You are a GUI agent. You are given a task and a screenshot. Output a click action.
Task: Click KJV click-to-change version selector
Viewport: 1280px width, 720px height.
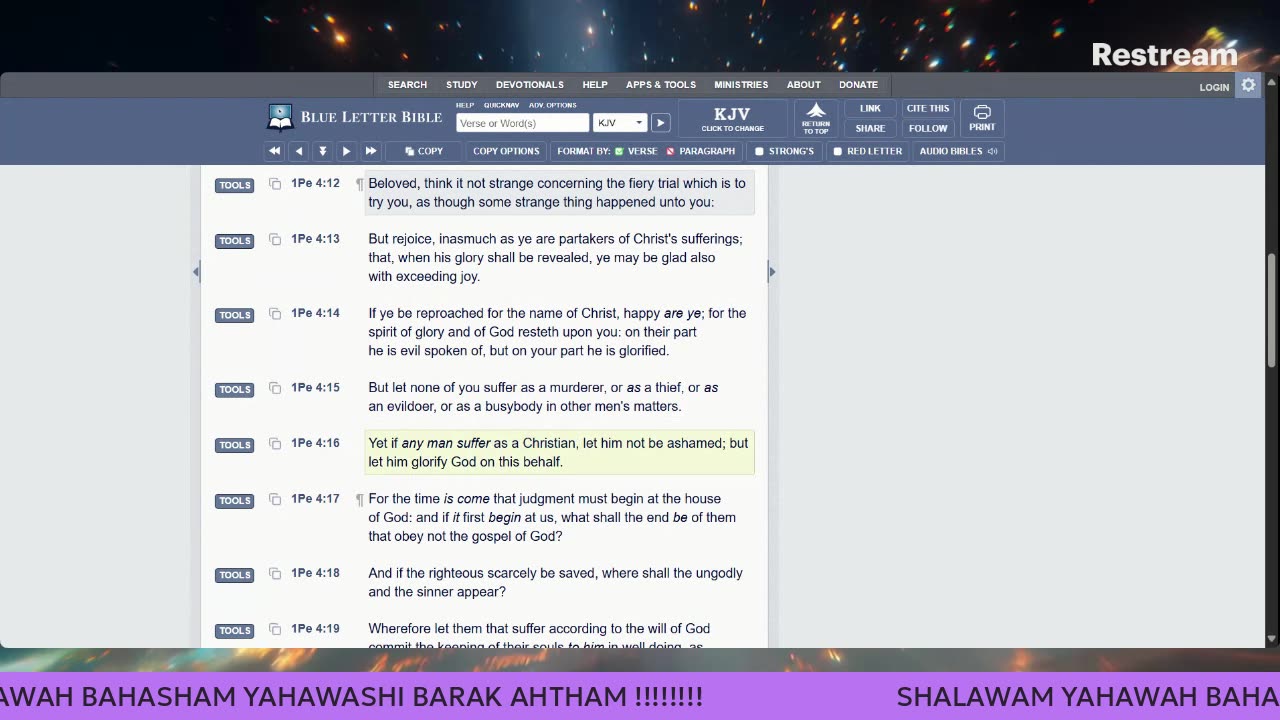tap(732, 118)
